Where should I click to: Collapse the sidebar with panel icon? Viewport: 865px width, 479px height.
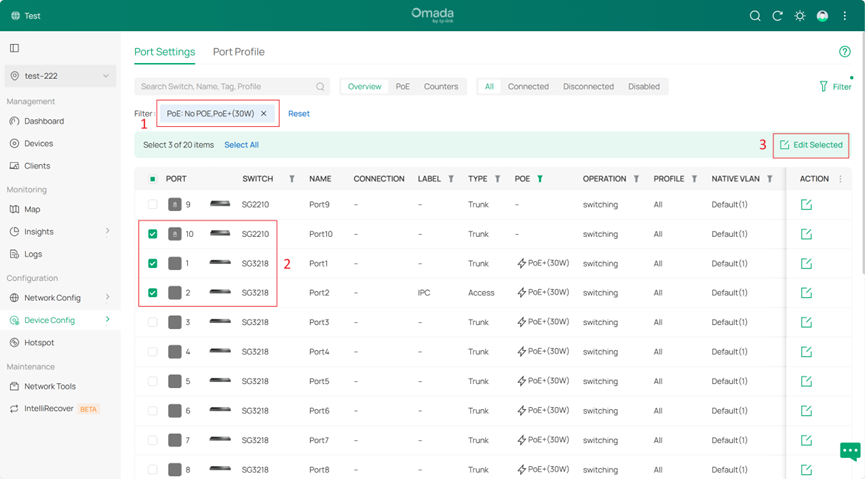point(15,48)
